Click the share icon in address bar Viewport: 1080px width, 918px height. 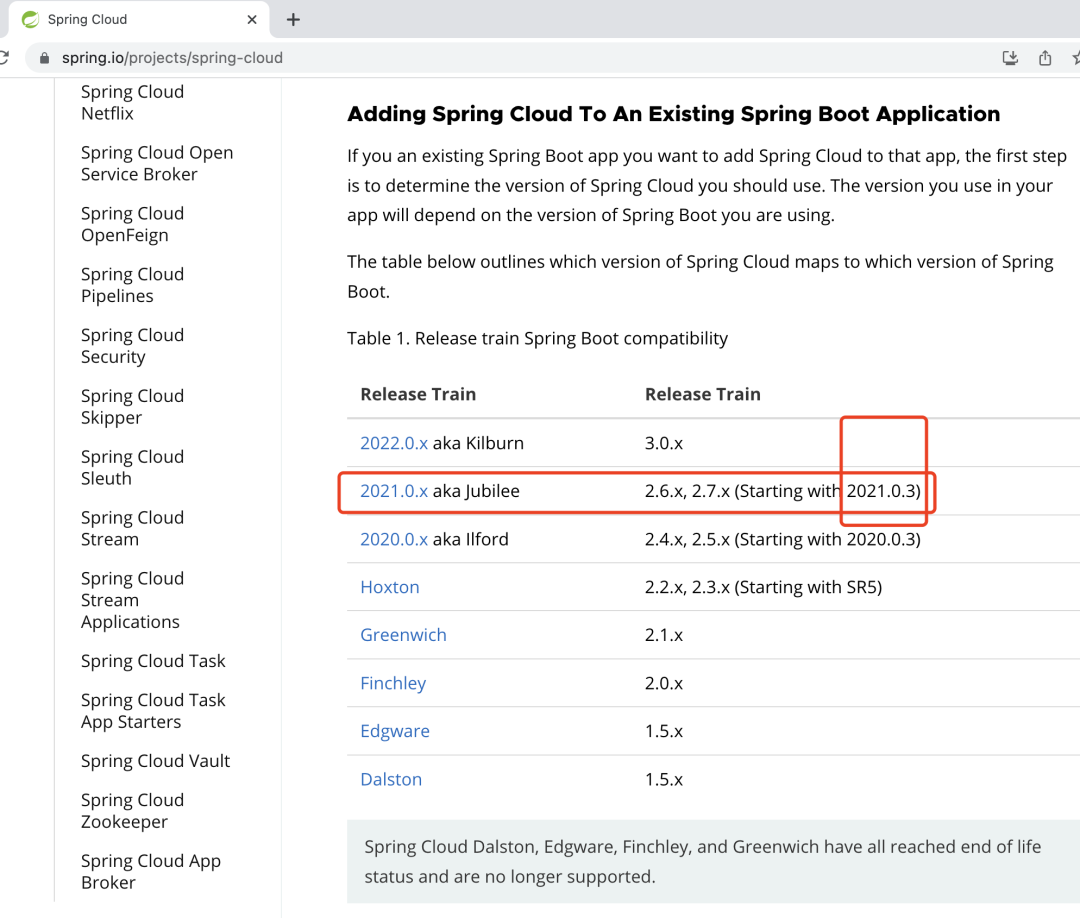tap(1045, 58)
